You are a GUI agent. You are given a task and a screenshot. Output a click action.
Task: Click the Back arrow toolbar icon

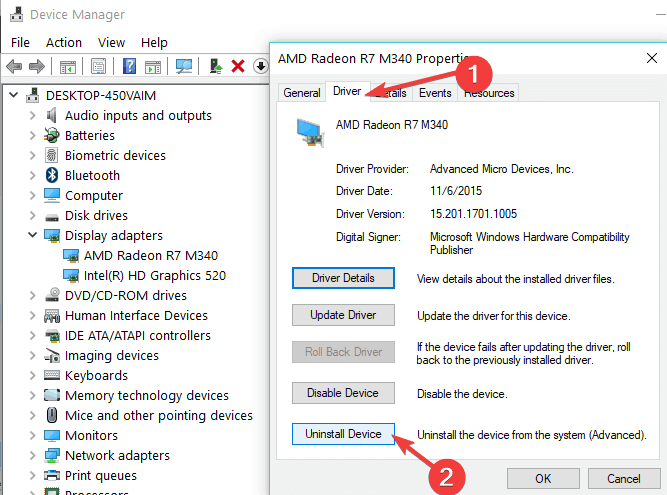tap(14, 66)
